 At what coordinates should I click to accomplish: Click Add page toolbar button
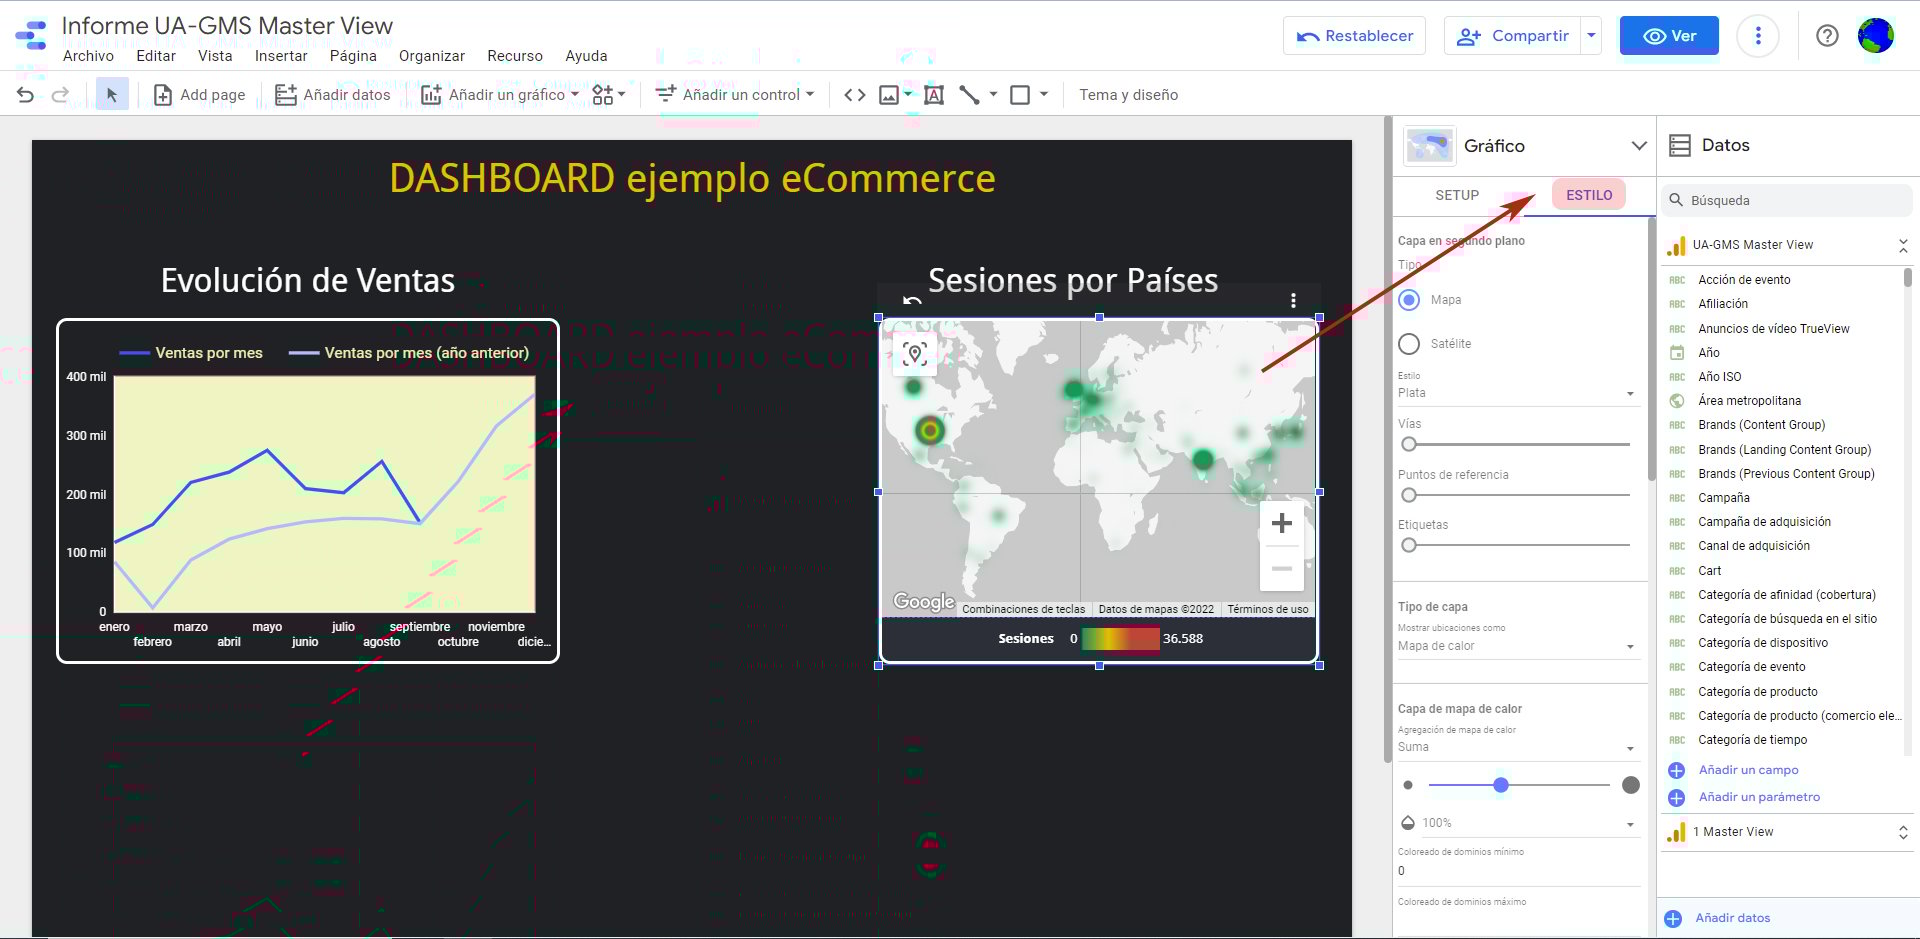point(199,95)
